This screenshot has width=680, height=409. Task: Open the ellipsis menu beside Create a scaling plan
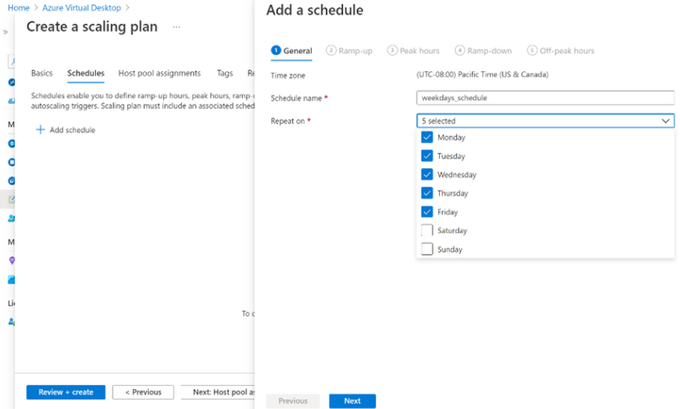coord(176,27)
